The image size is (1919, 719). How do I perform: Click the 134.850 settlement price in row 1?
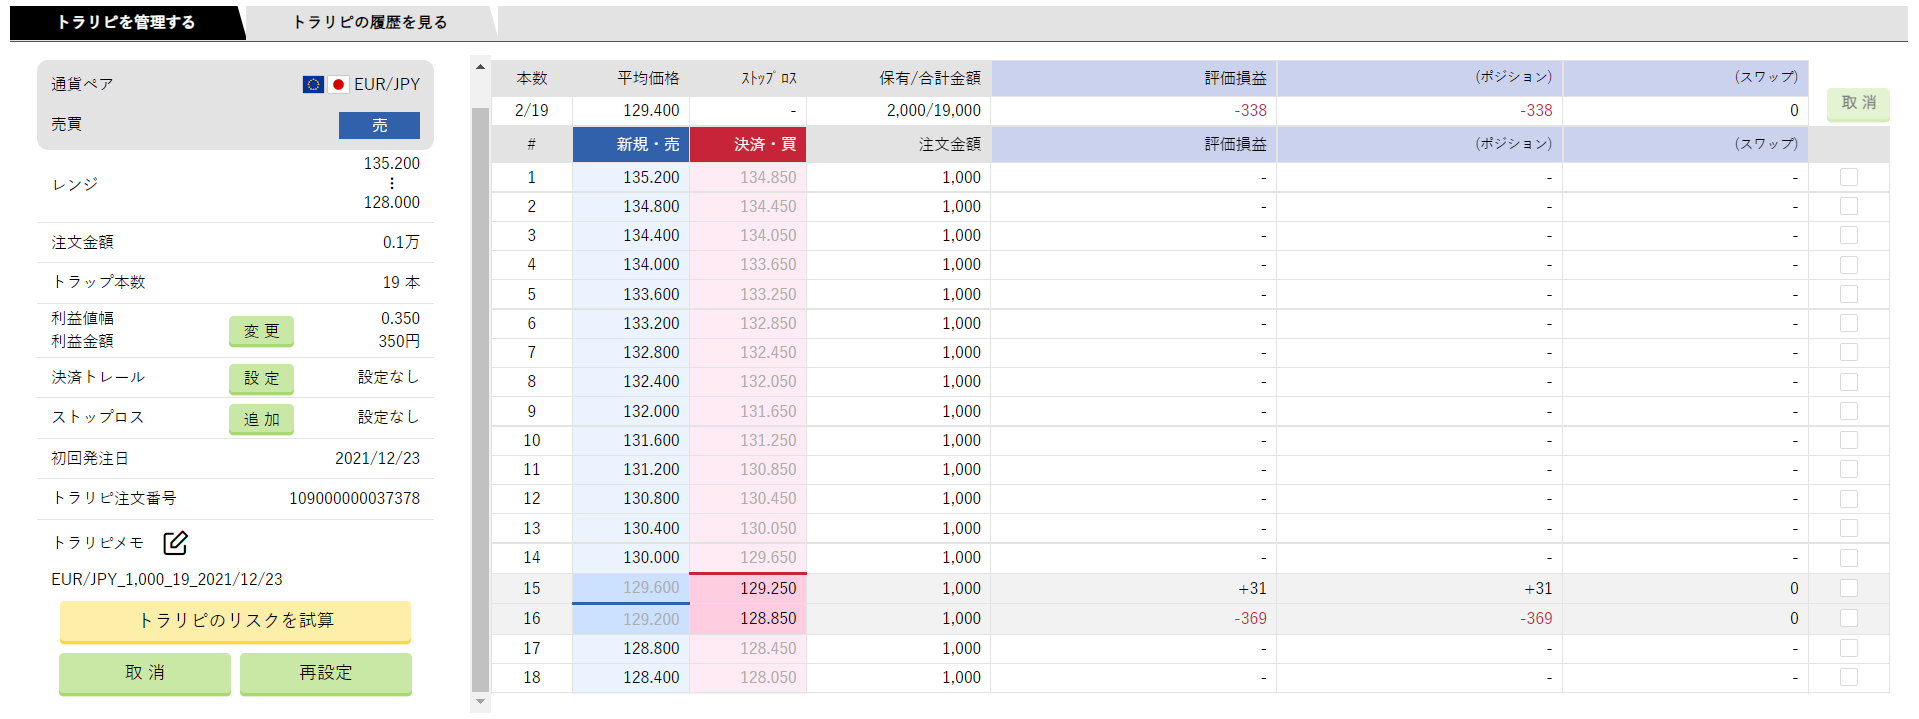tap(768, 177)
